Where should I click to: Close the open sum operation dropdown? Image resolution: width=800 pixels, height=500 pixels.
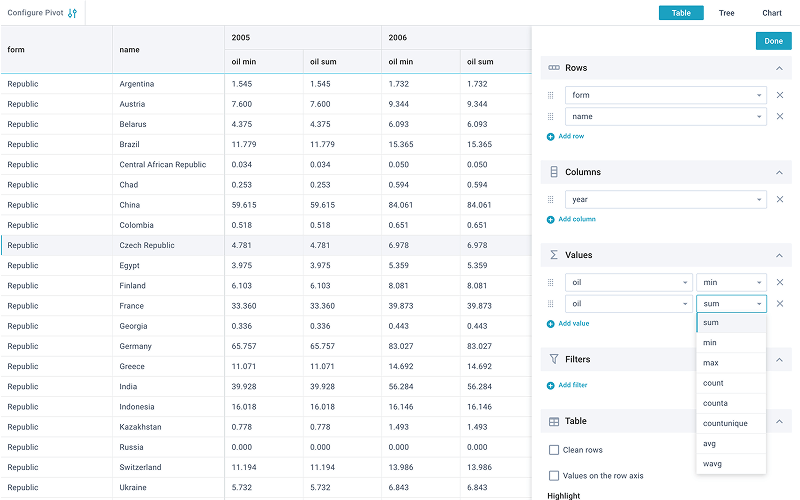tap(731, 304)
